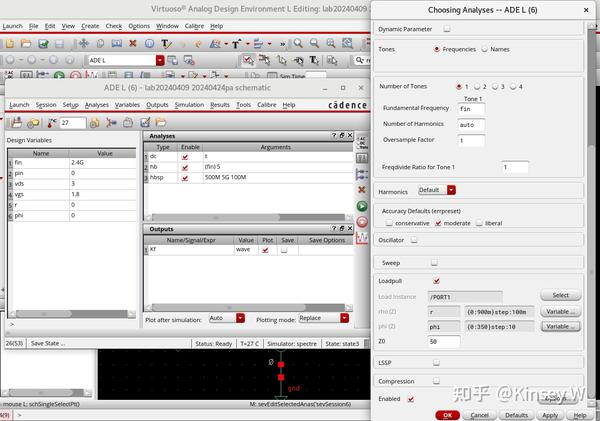Image resolution: width=600 pixels, height=421 pixels.
Task: Click the open folder icon in ADE toolbar
Action: pos(161,122)
